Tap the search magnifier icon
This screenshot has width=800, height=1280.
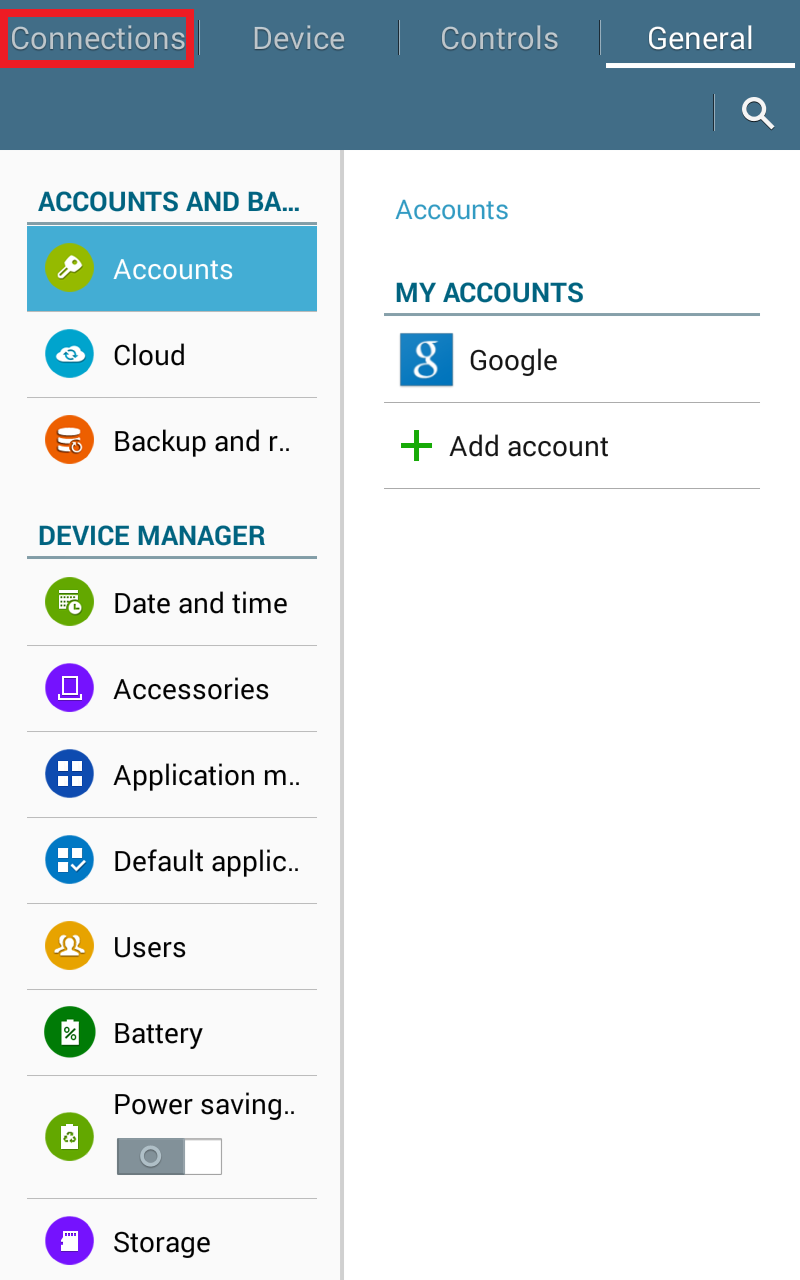coord(758,113)
